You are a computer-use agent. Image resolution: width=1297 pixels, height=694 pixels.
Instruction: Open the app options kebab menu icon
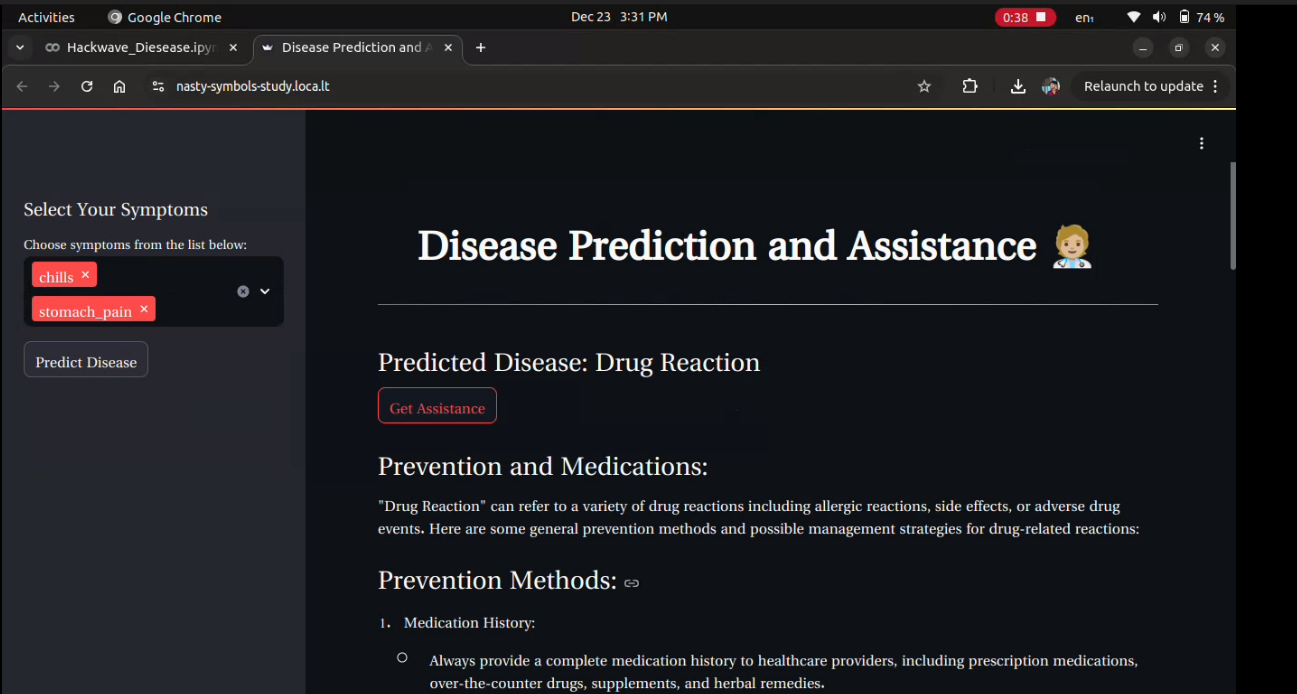pos(1201,143)
